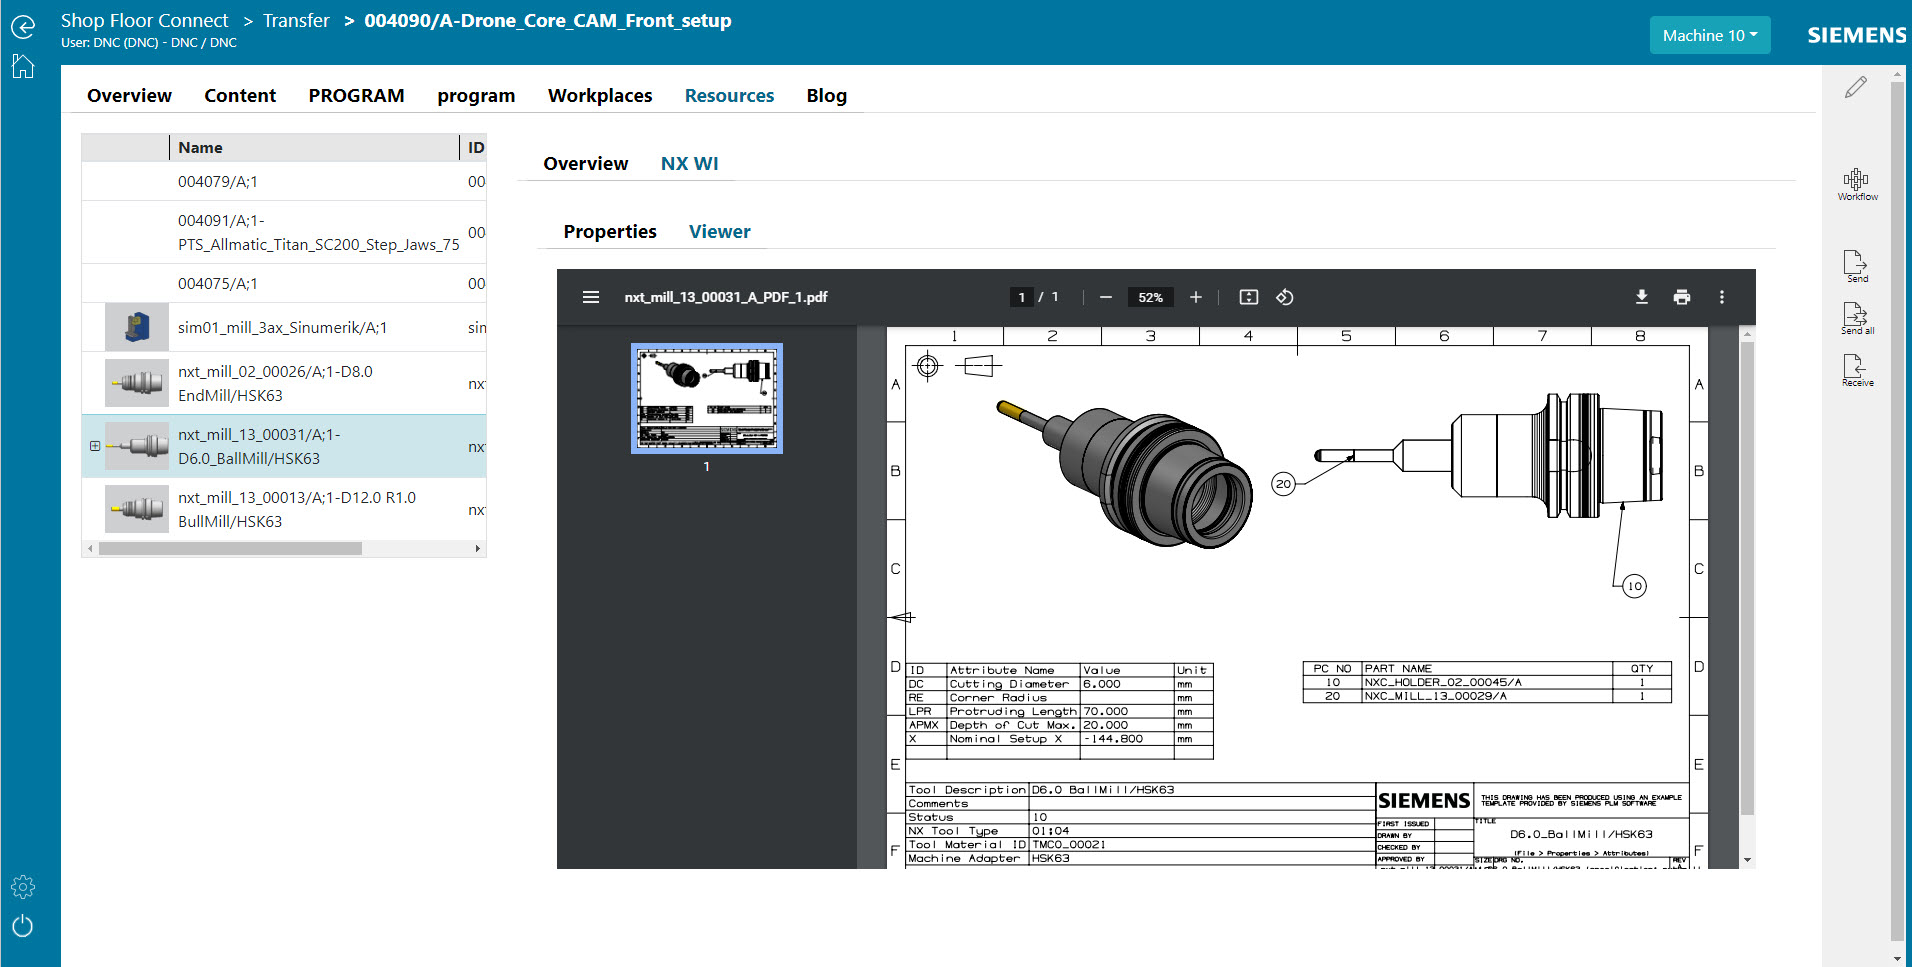Switch to the NX WI tab
The height and width of the screenshot is (967, 1912).
tap(689, 163)
